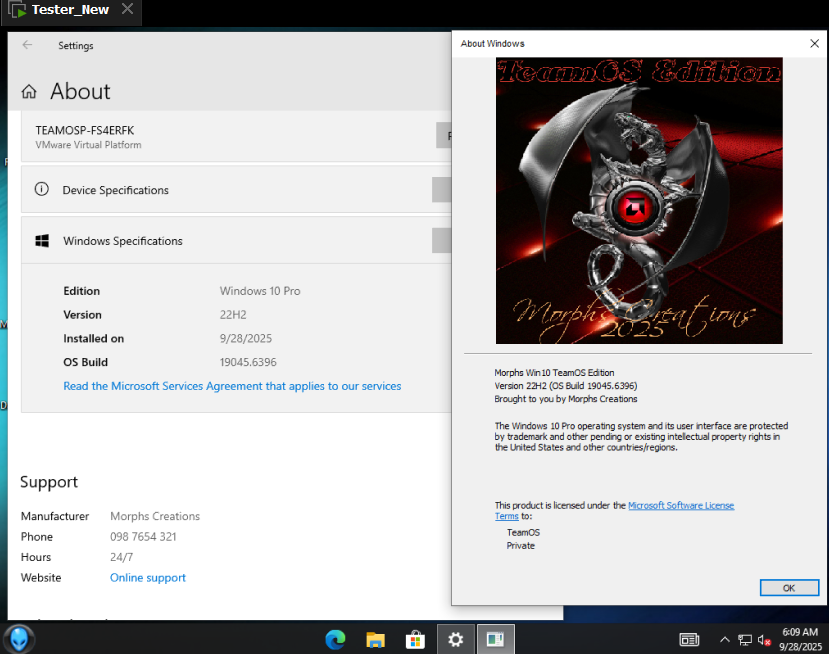Open Microsoft Edge from the taskbar
The height and width of the screenshot is (654, 829).
tap(335, 639)
